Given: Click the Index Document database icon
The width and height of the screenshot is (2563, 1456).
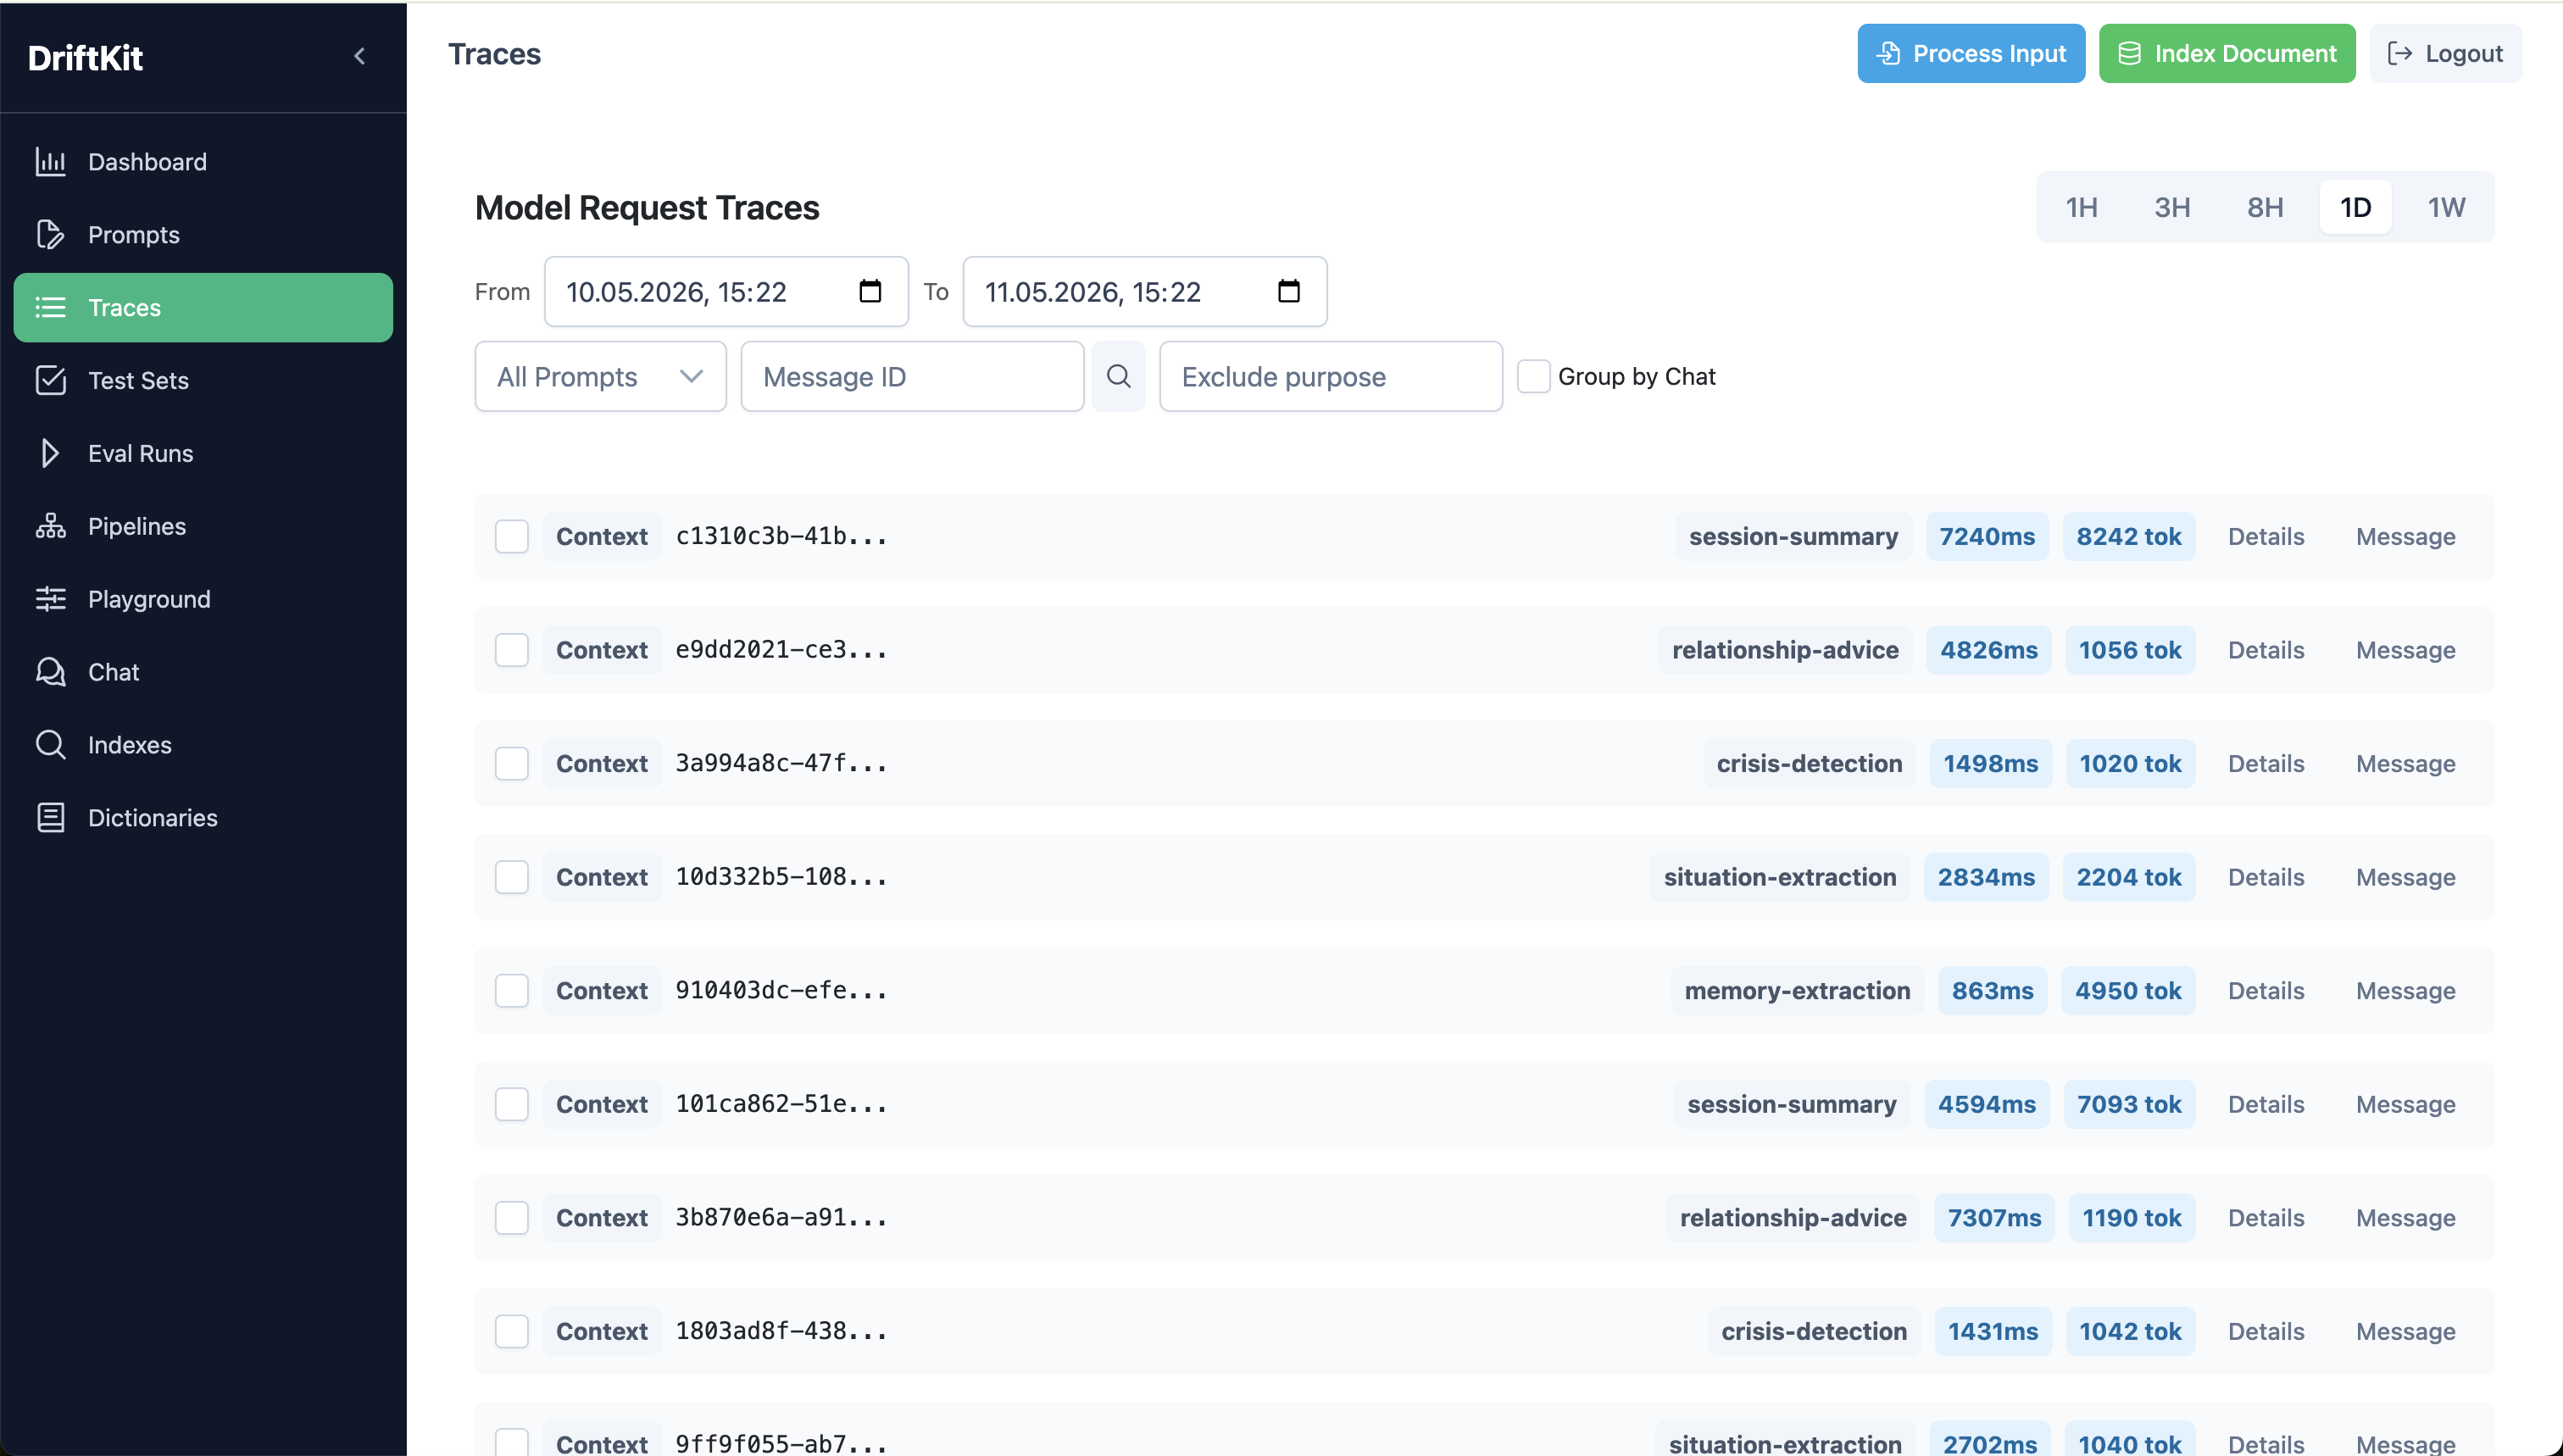Looking at the screenshot, I should click(x=2130, y=54).
